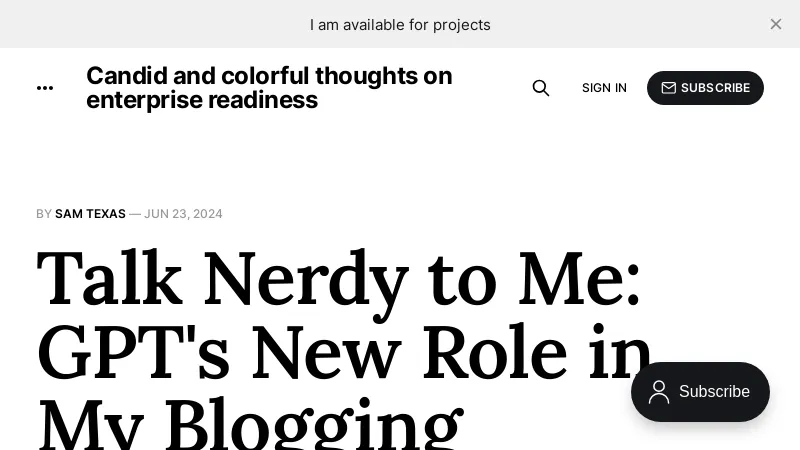Open the site search magnifier
Screen dimensions: 800x450
pos(541,88)
